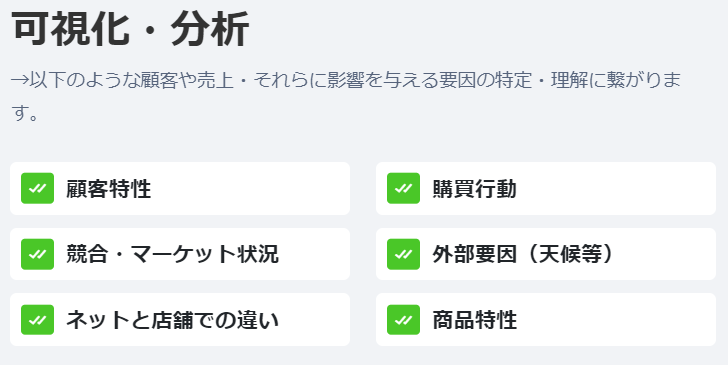Click the green check icon beside 商品特性

(403, 319)
